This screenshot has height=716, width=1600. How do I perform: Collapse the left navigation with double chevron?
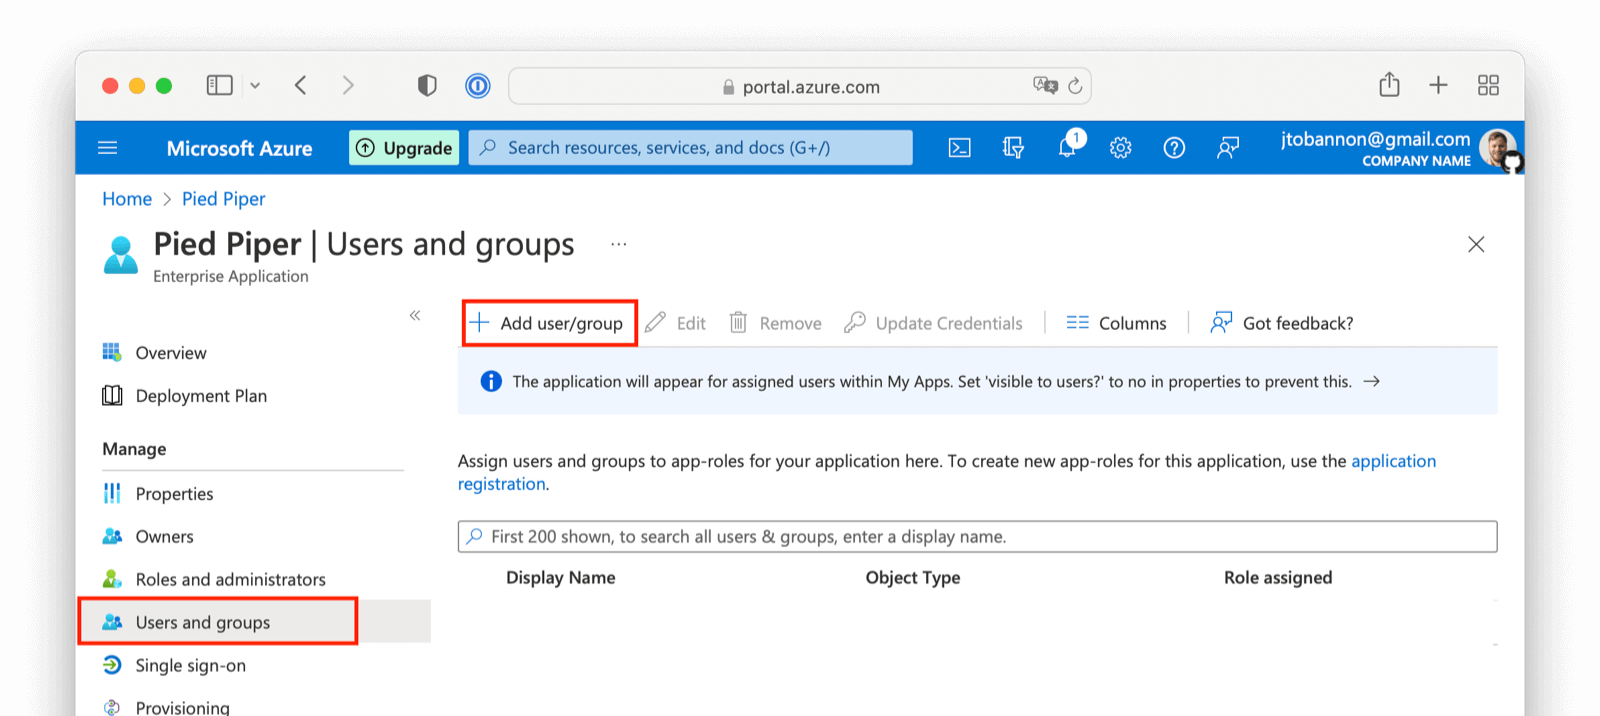click(415, 316)
